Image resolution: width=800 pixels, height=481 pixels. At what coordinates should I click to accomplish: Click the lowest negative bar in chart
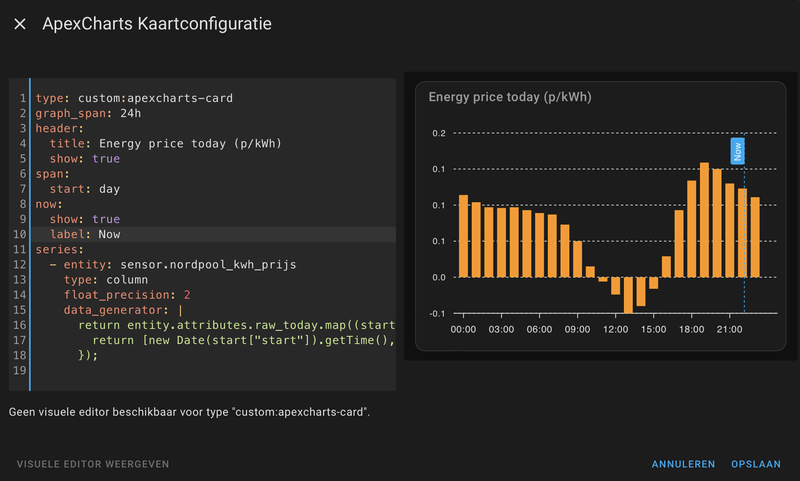[628, 295]
